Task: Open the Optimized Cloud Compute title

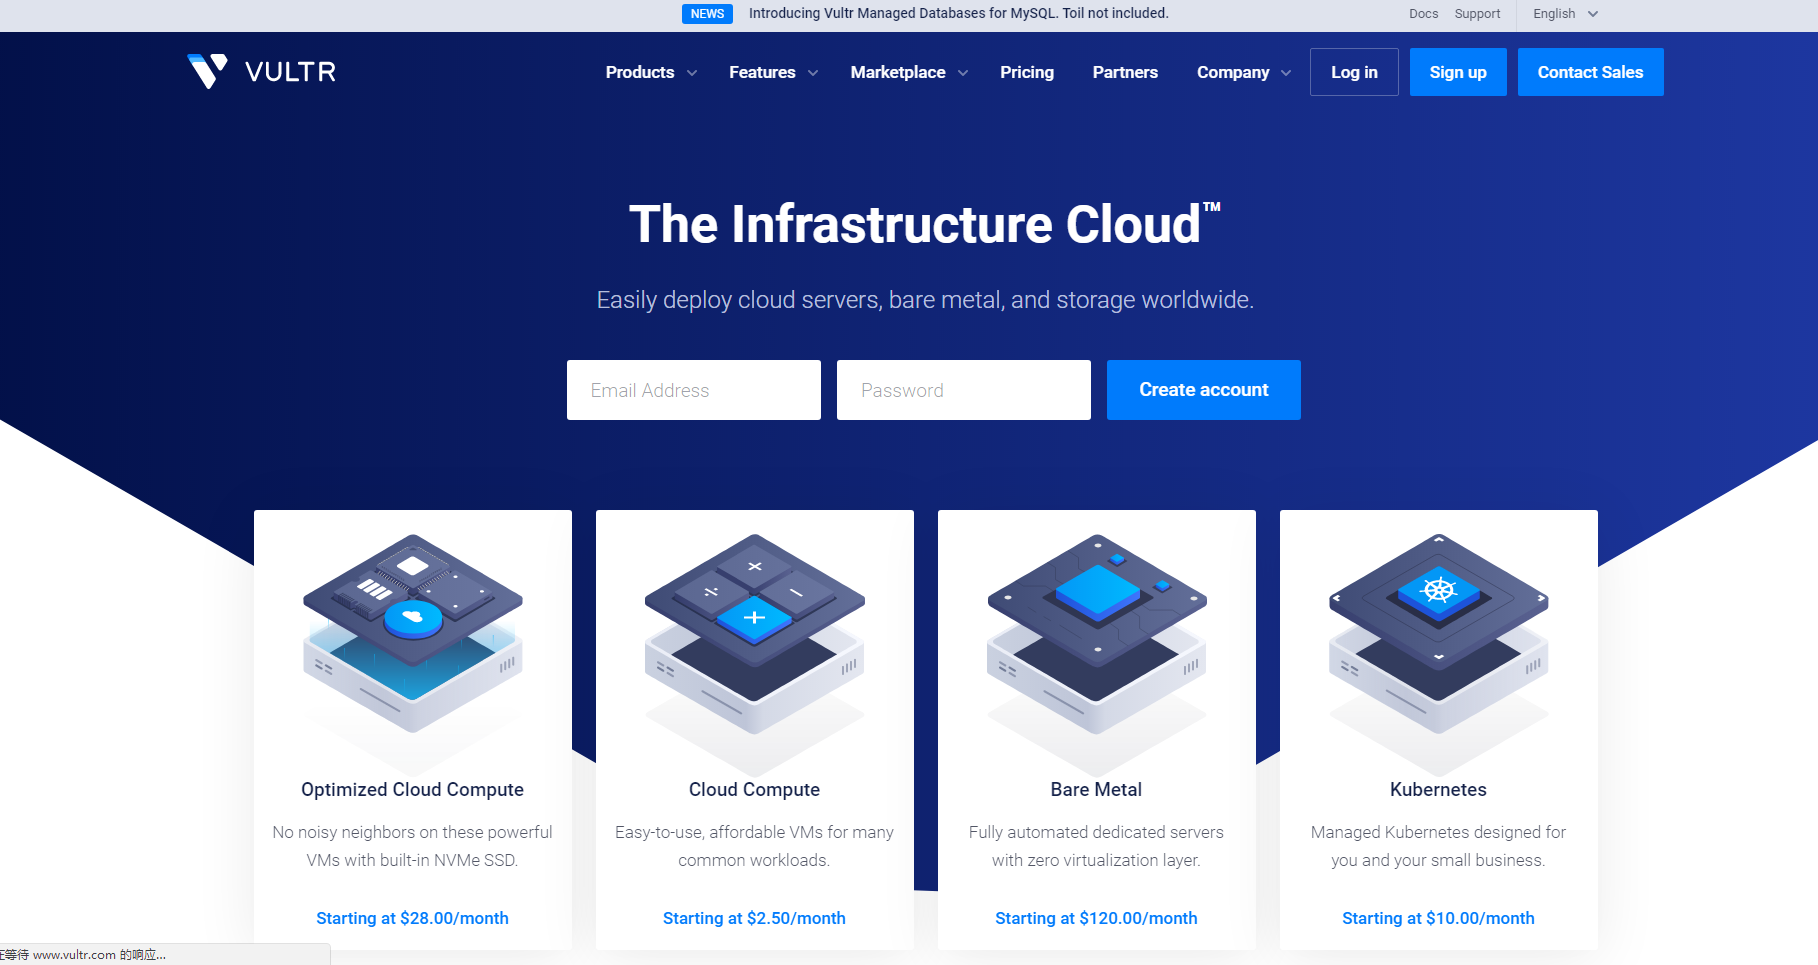Action: click(412, 789)
